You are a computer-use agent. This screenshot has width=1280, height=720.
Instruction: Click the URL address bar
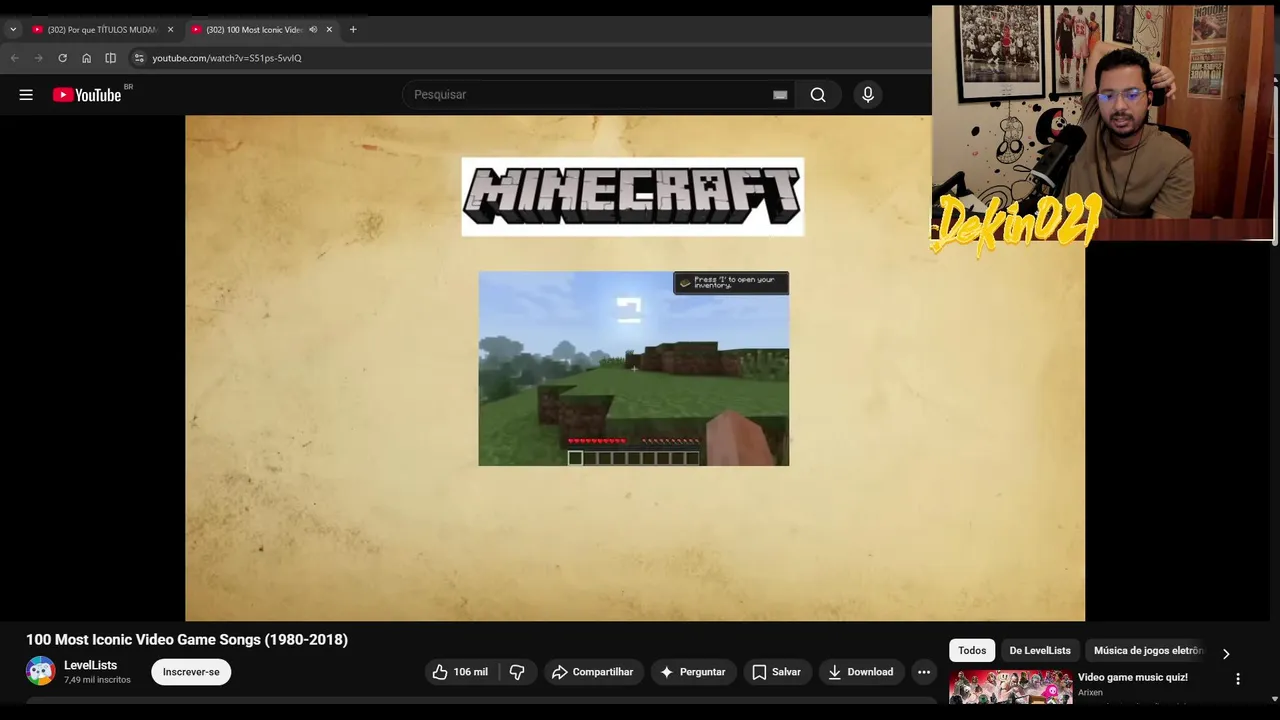(530, 58)
